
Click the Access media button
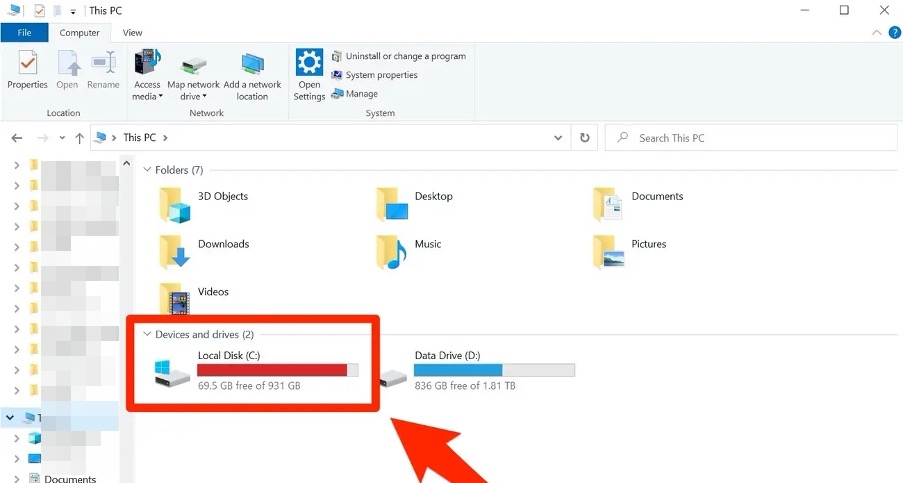click(x=147, y=75)
